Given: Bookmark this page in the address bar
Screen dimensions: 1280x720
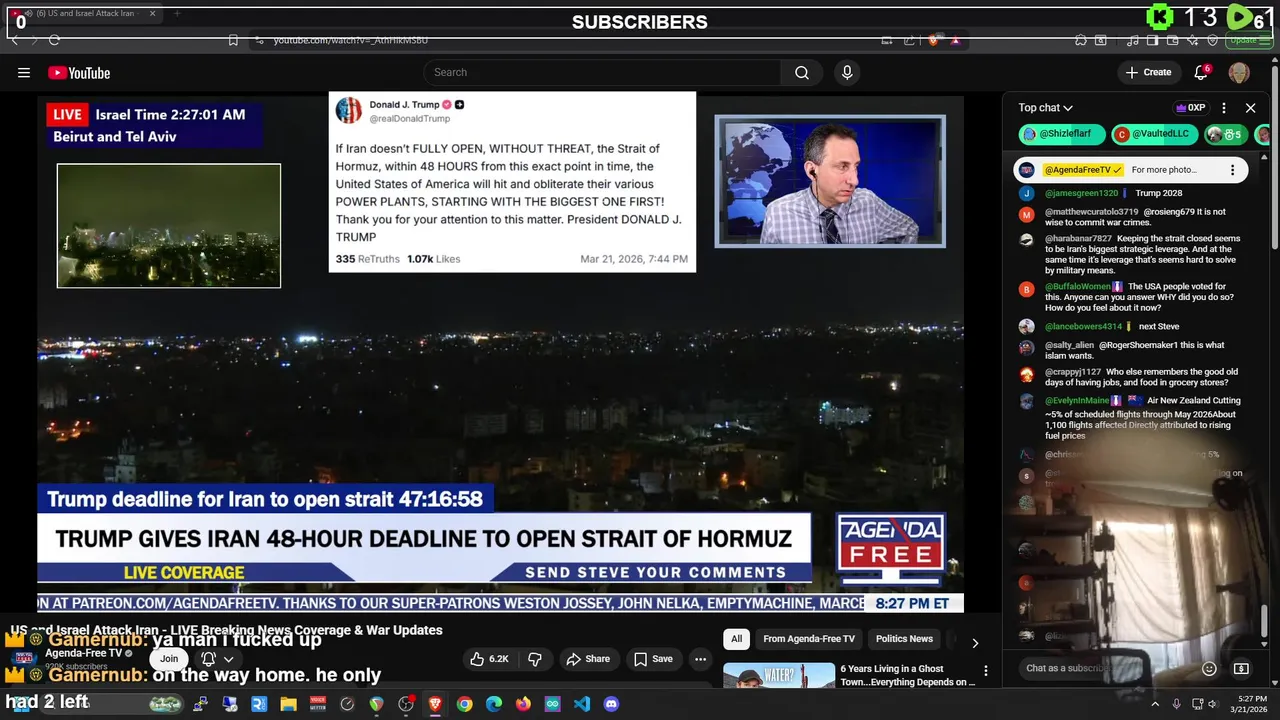Looking at the screenshot, I should (233, 40).
